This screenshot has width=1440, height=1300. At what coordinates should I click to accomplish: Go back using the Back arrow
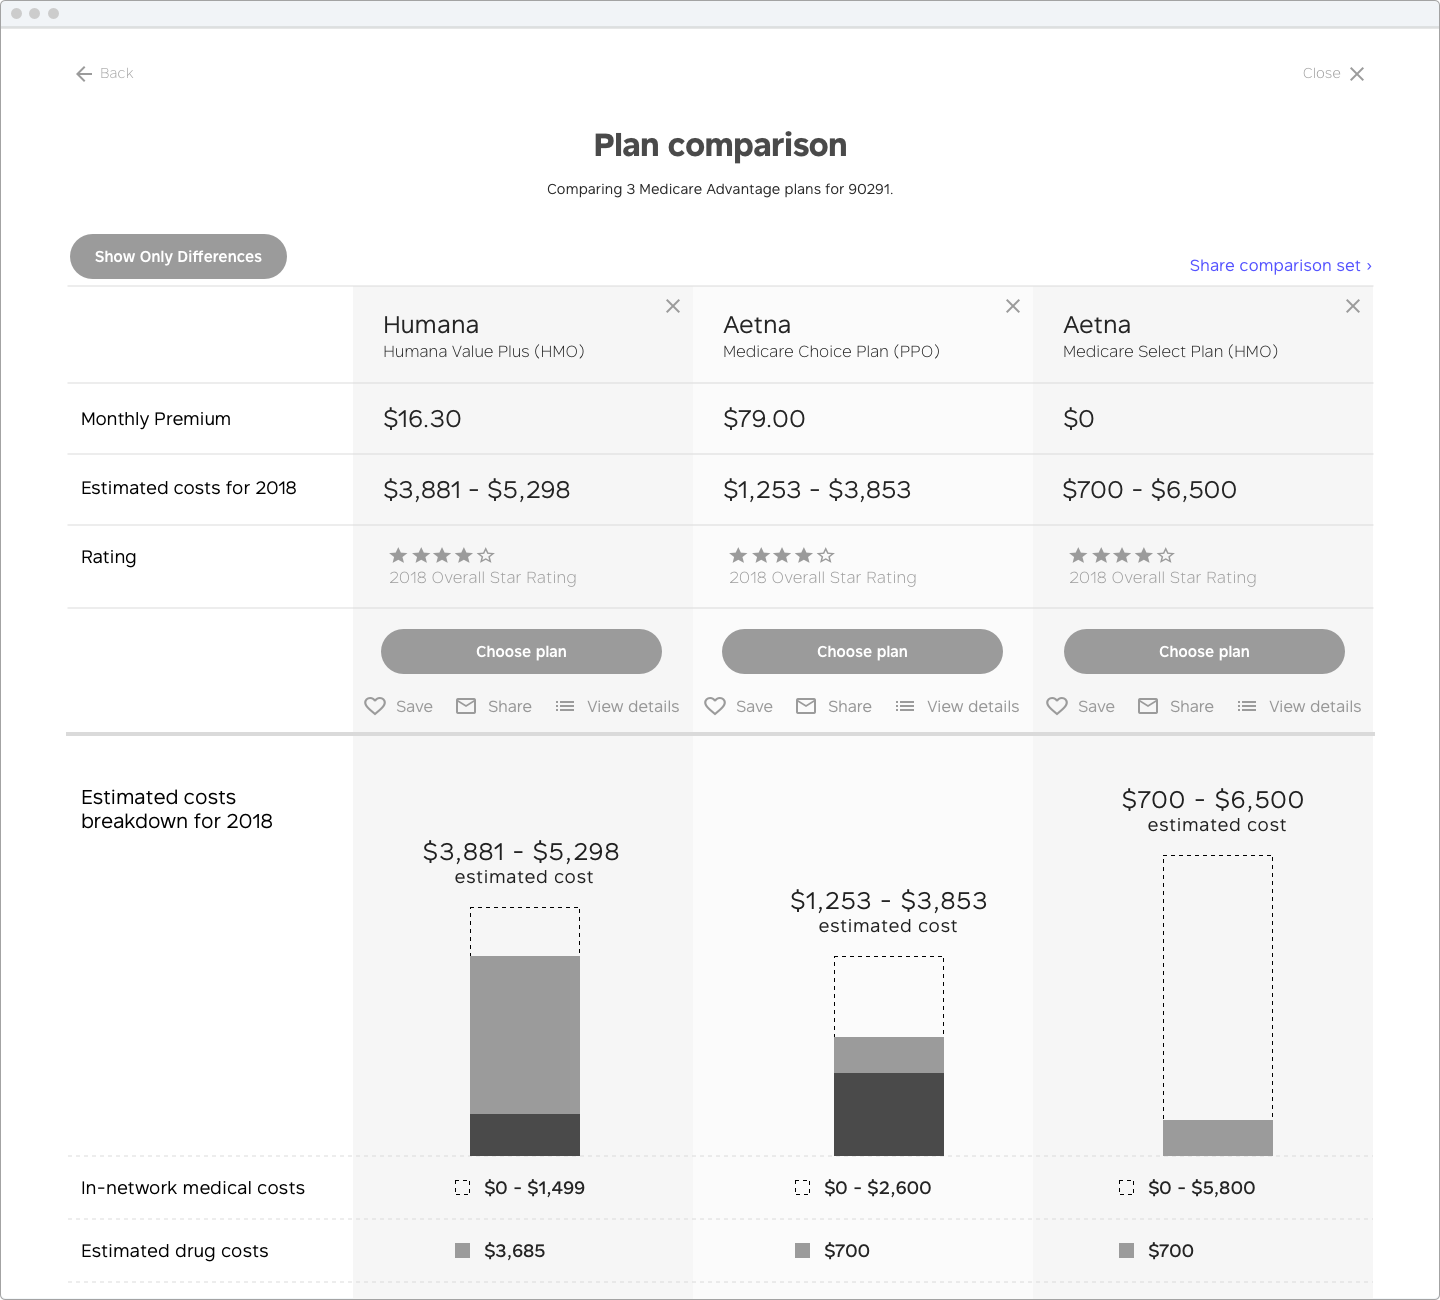click(84, 74)
